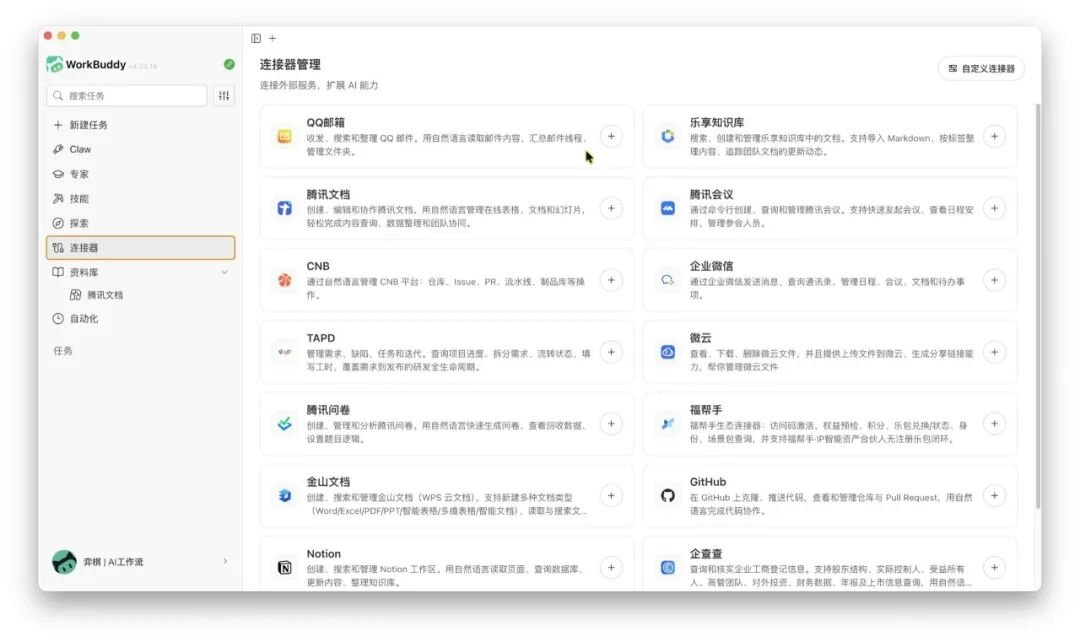Add the CNB connector with plus button
This screenshot has height=642, width=1080.
point(611,280)
